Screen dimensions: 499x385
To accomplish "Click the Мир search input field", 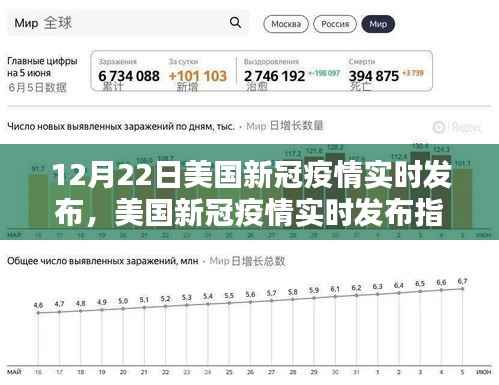I will click(128, 23).
